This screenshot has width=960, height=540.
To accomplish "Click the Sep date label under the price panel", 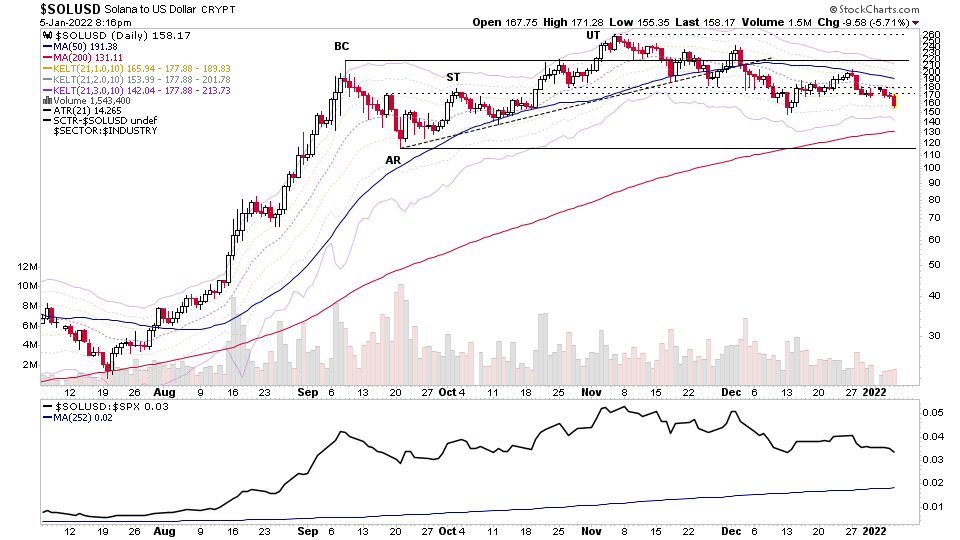I will click(308, 392).
